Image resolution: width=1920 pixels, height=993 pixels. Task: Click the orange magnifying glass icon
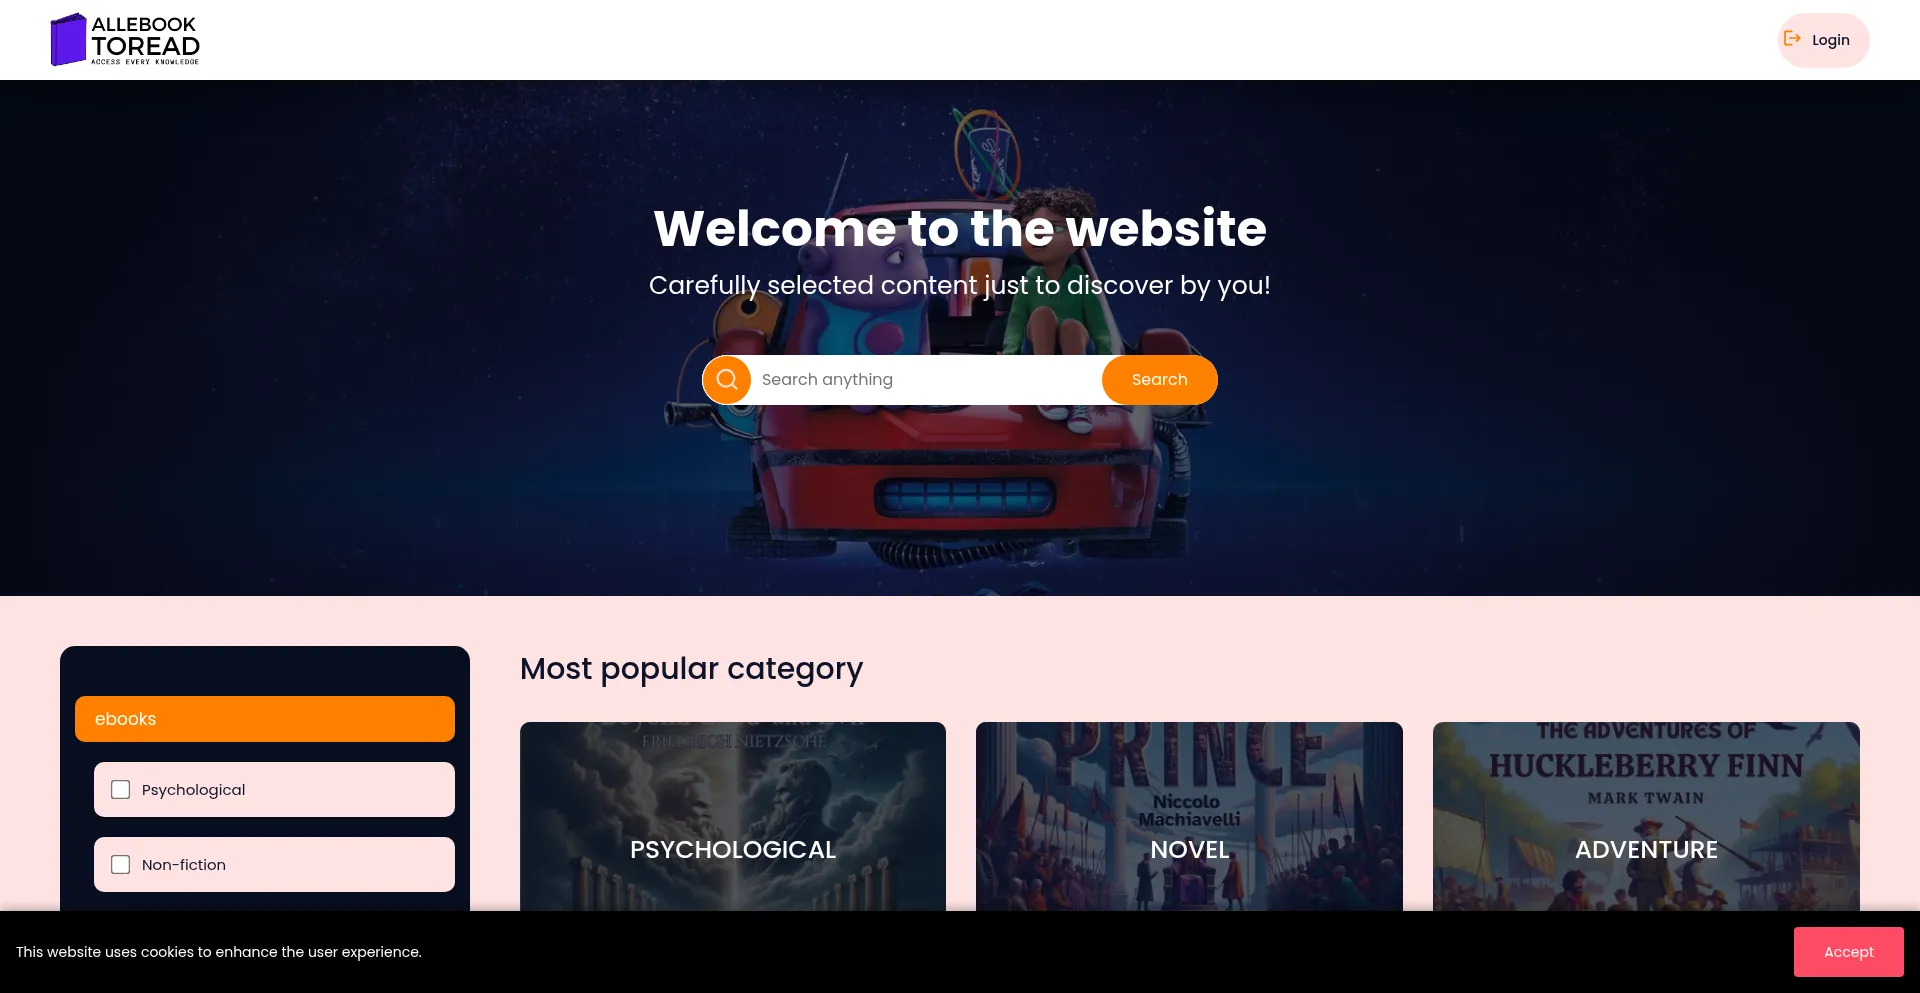tap(727, 380)
